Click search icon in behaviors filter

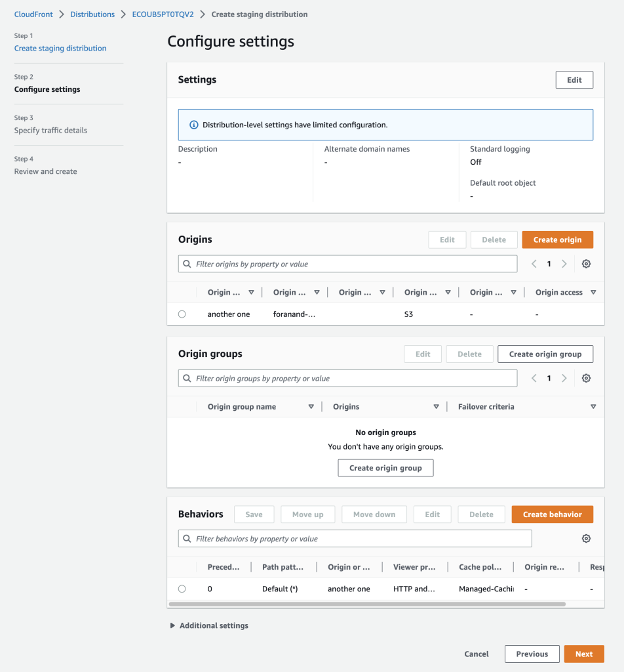point(187,538)
